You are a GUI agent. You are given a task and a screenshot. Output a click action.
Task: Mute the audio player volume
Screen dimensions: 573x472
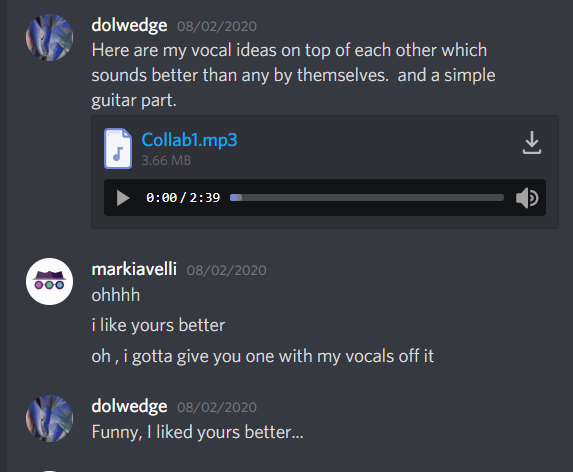527,198
